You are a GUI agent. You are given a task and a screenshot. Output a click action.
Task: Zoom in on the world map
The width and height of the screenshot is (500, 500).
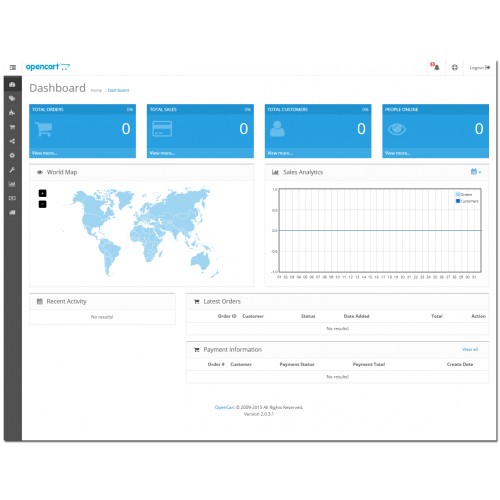pyautogui.click(x=42, y=193)
